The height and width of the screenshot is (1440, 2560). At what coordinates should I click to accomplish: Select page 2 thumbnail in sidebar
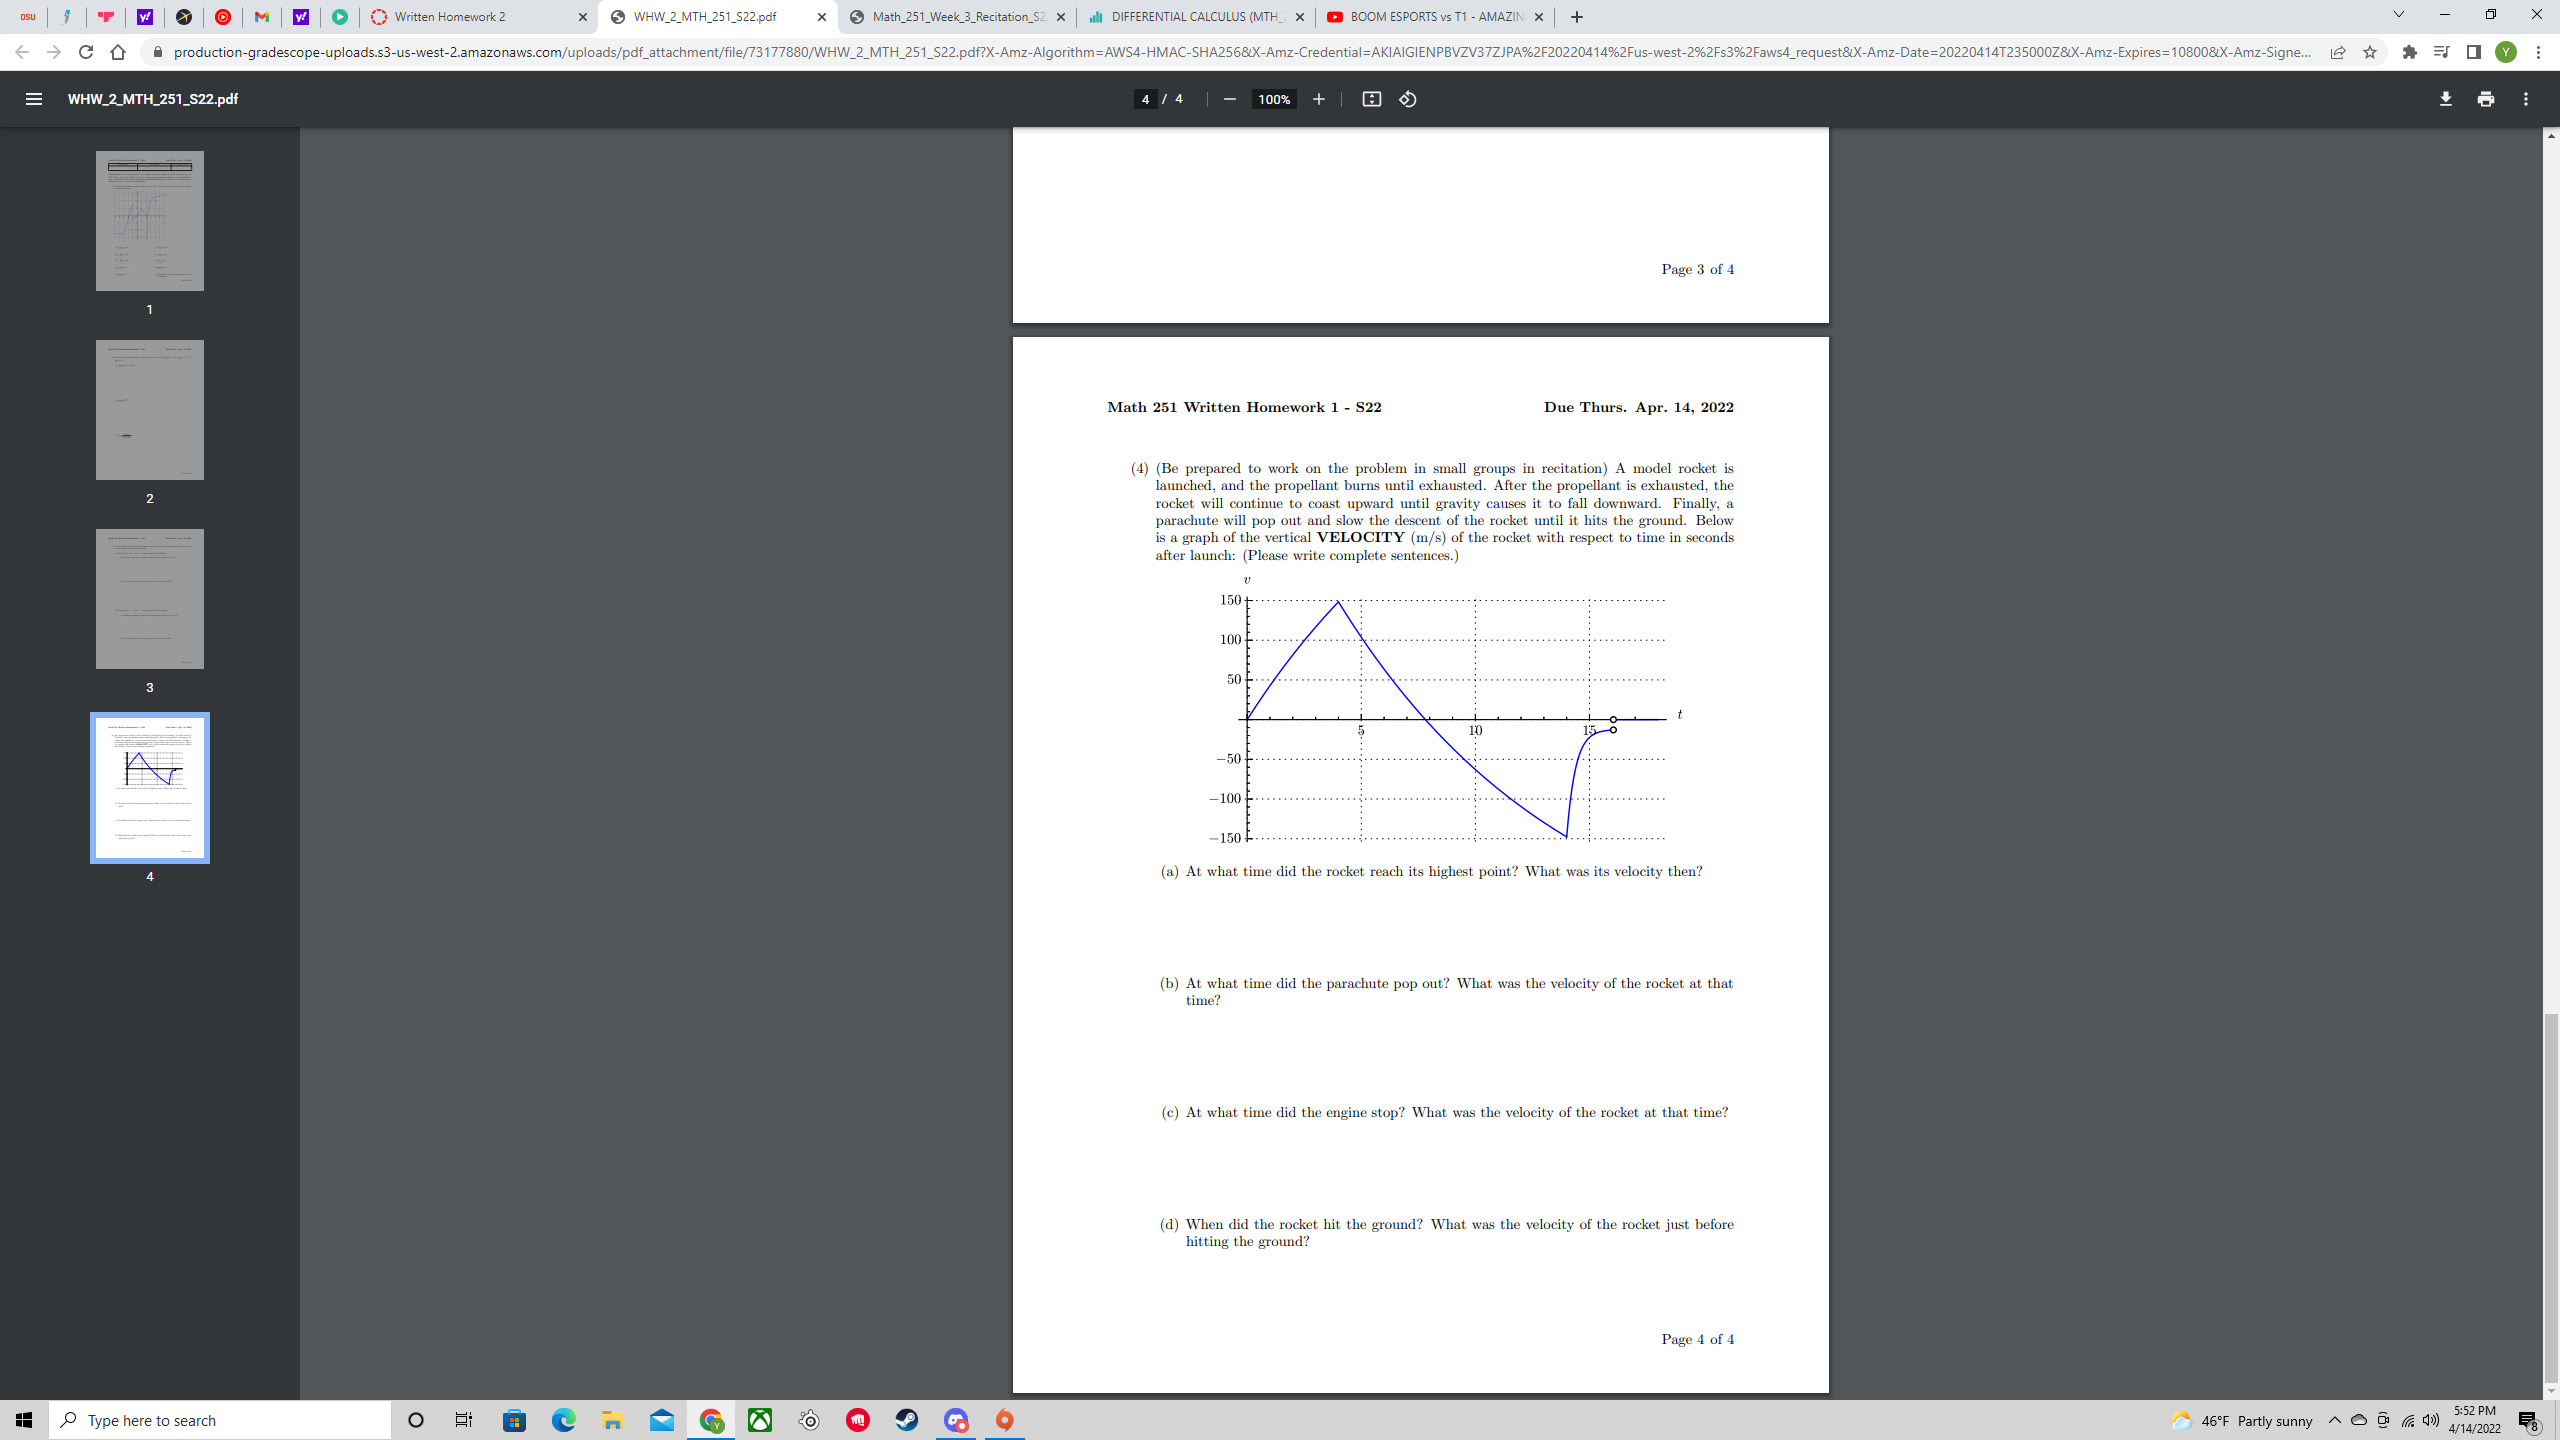tap(149, 409)
